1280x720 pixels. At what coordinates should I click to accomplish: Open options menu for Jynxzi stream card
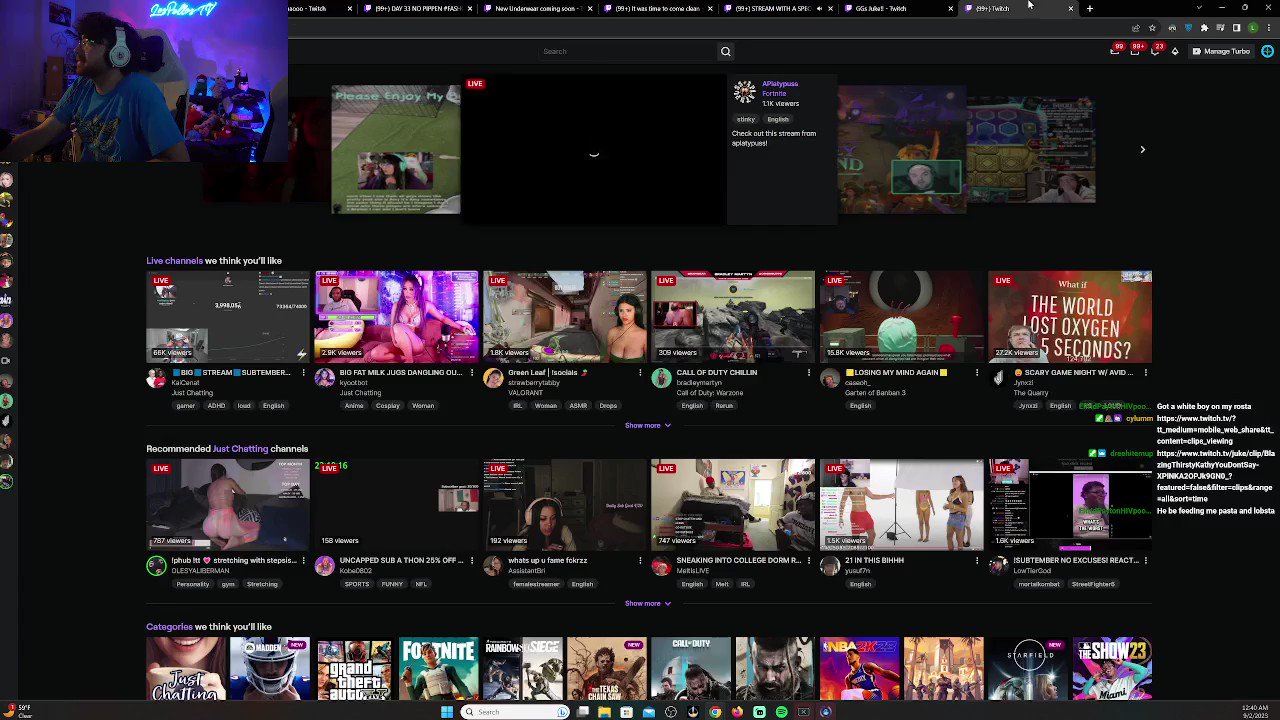1145,372
